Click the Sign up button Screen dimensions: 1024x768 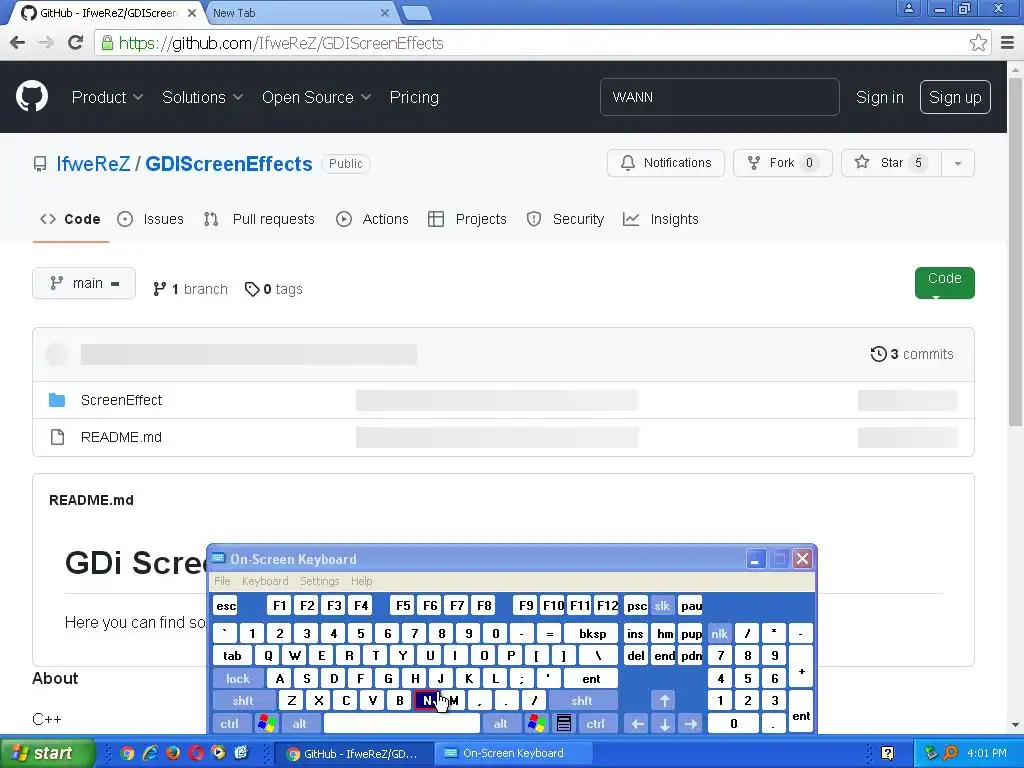click(x=955, y=97)
